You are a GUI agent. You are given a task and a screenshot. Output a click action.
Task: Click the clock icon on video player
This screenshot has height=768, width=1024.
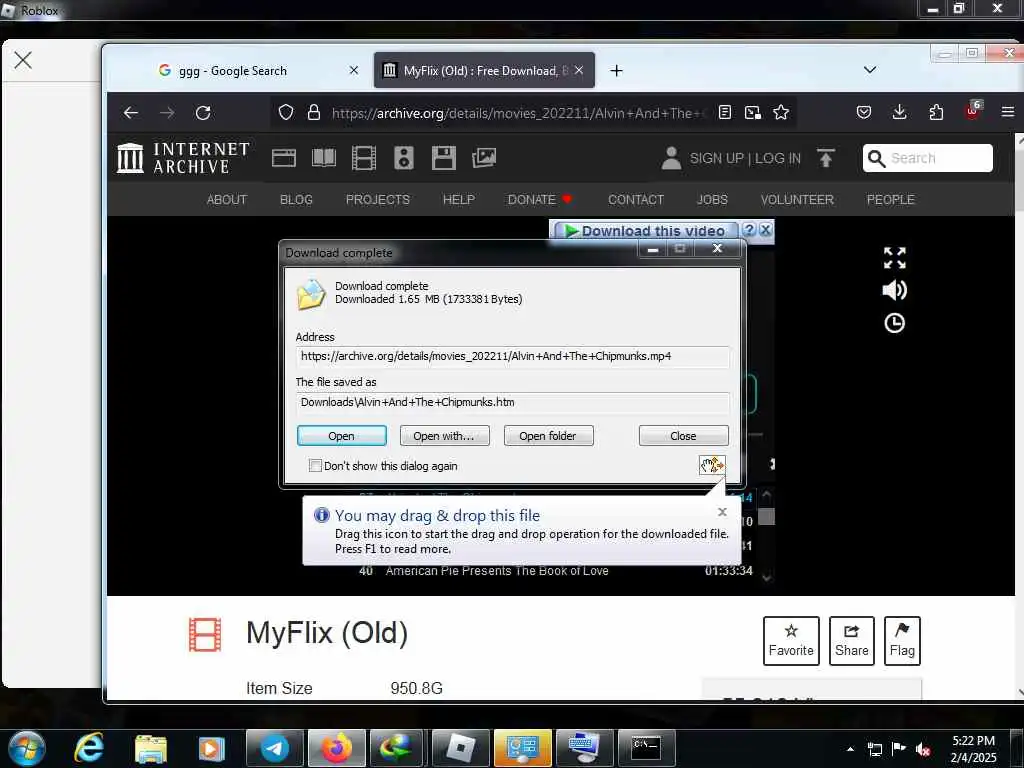pos(895,323)
